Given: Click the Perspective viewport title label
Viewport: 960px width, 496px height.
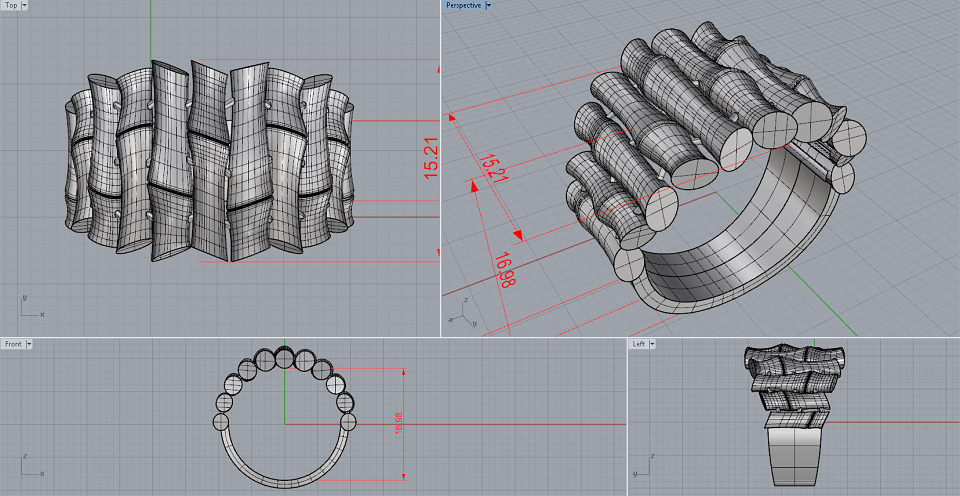Looking at the screenshot, I should click(463, 5).
